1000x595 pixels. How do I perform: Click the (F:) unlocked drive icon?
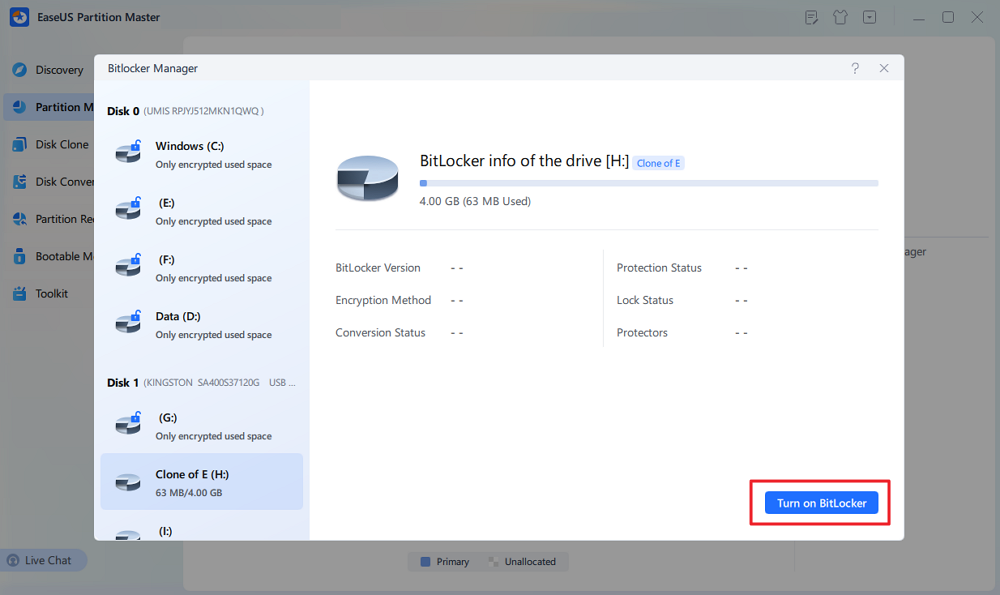click(128, 266)
